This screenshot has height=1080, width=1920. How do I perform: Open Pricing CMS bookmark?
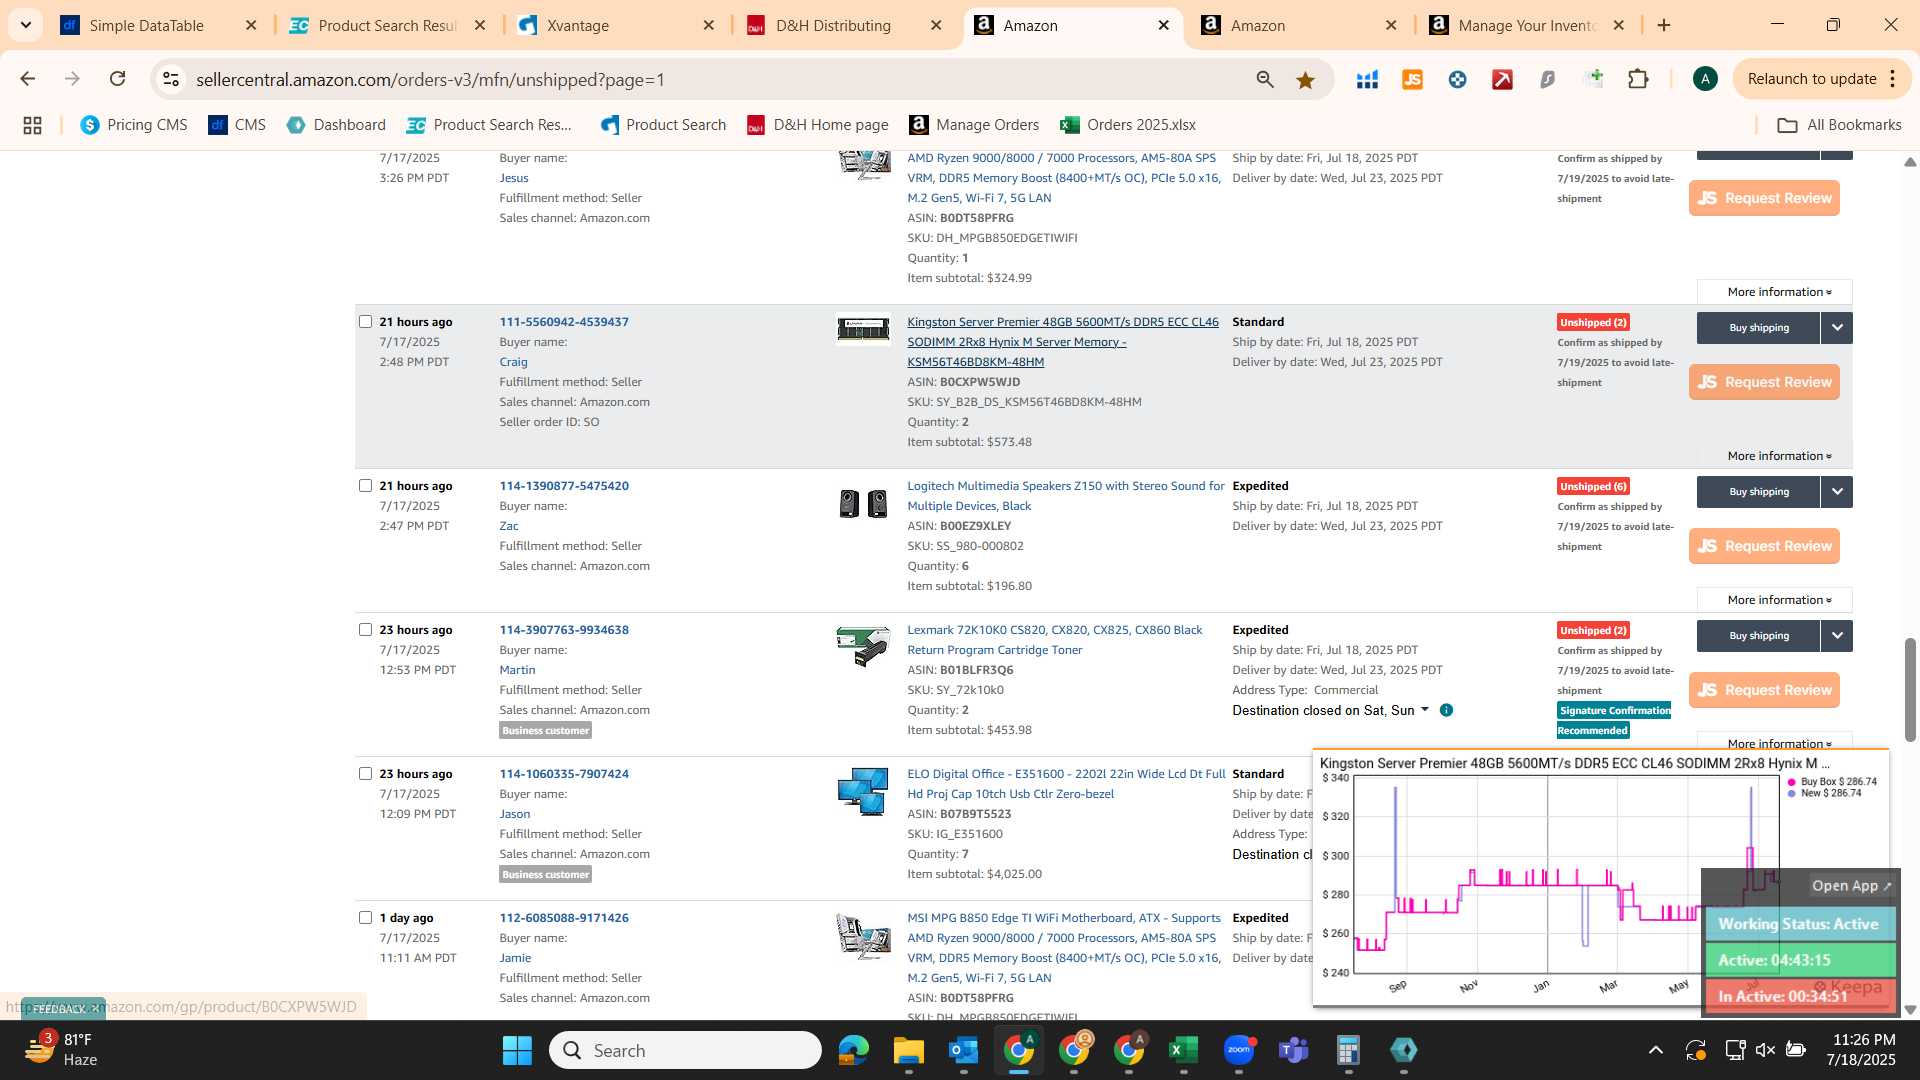pos(134,125)
